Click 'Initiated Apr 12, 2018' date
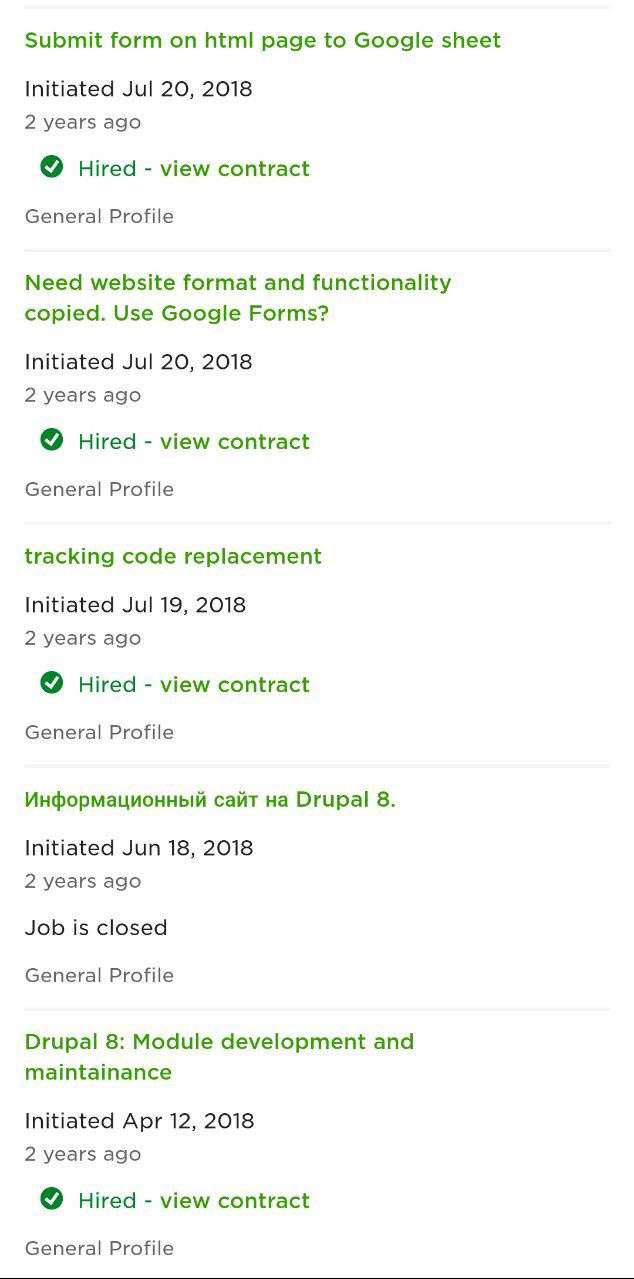Viewport: 634px width, 1279px height. tap(139, 1120)
